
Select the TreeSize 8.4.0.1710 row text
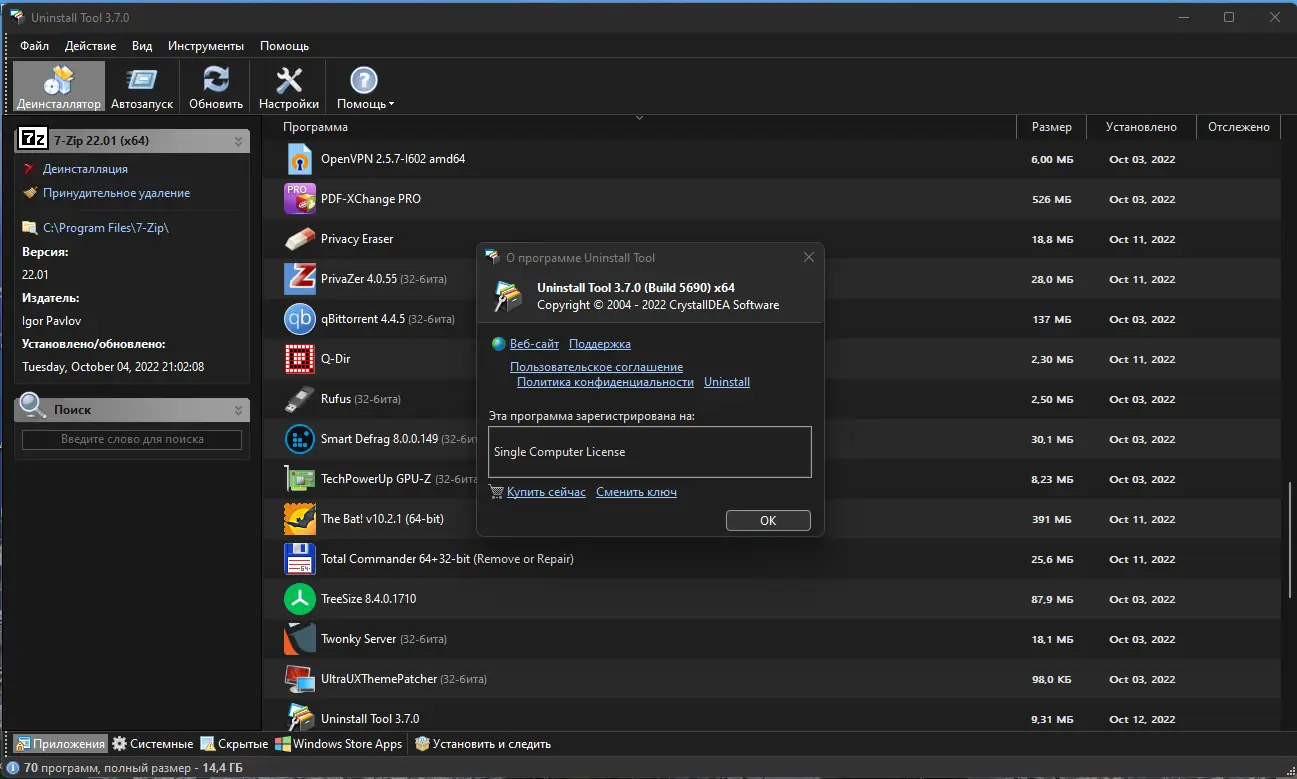(x=368, y=599)
